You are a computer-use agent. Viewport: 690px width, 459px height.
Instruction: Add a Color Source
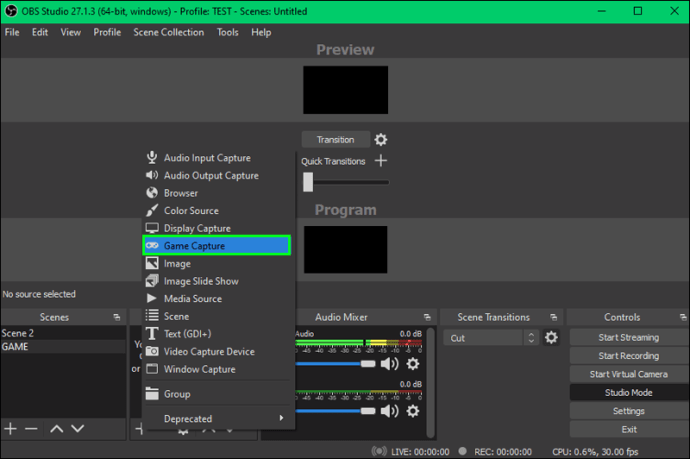217,210
